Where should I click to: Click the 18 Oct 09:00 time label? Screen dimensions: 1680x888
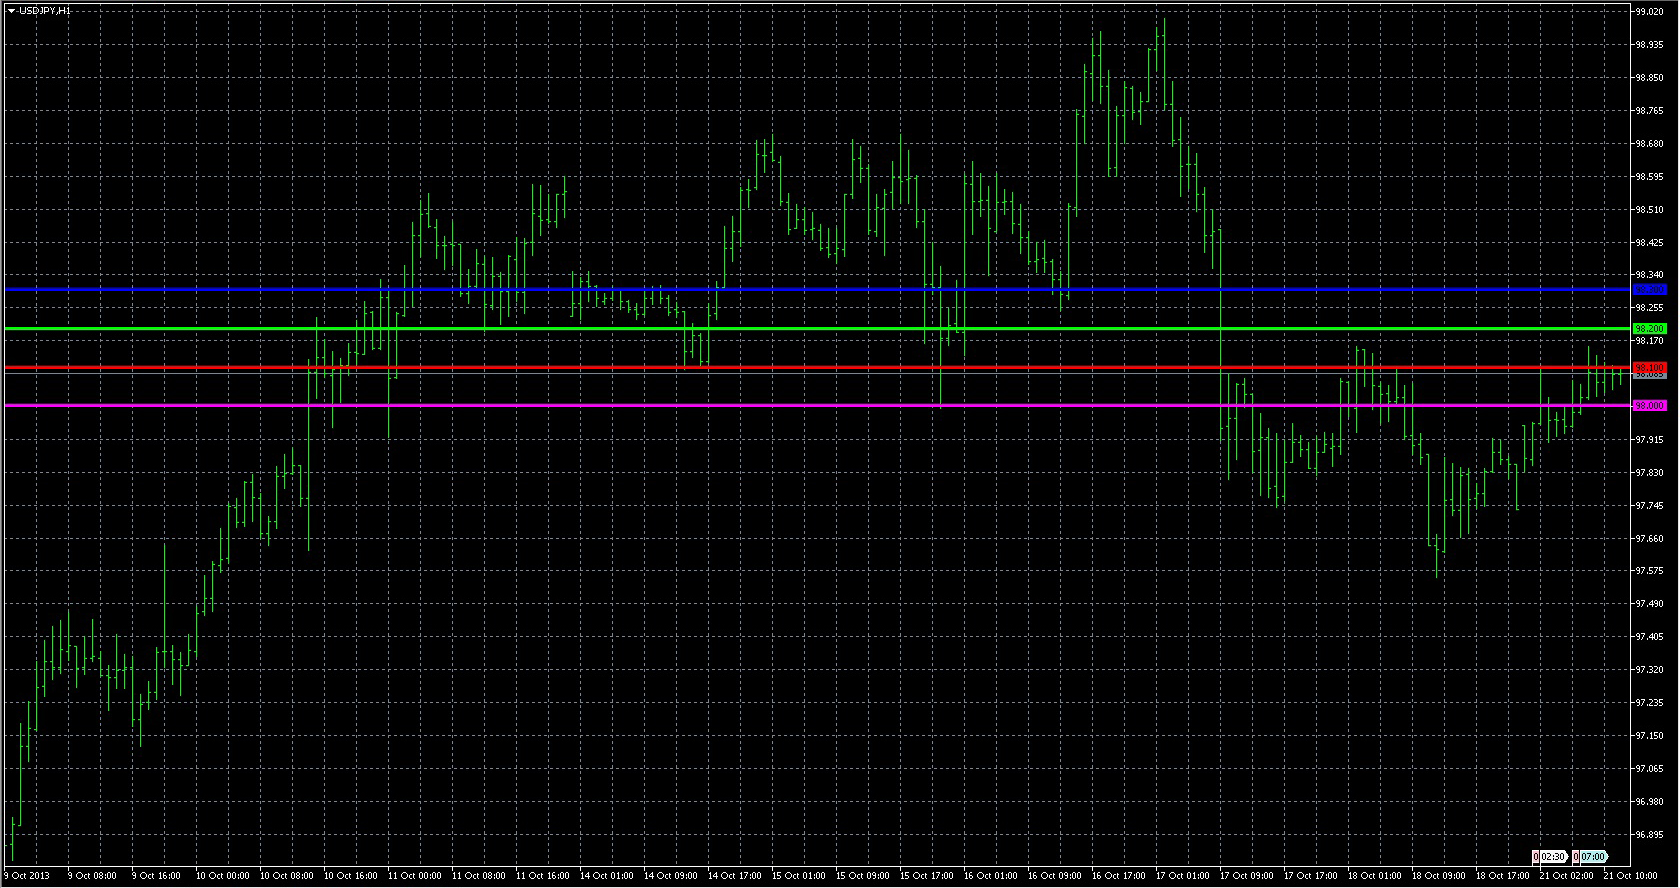pos(1439,876)
